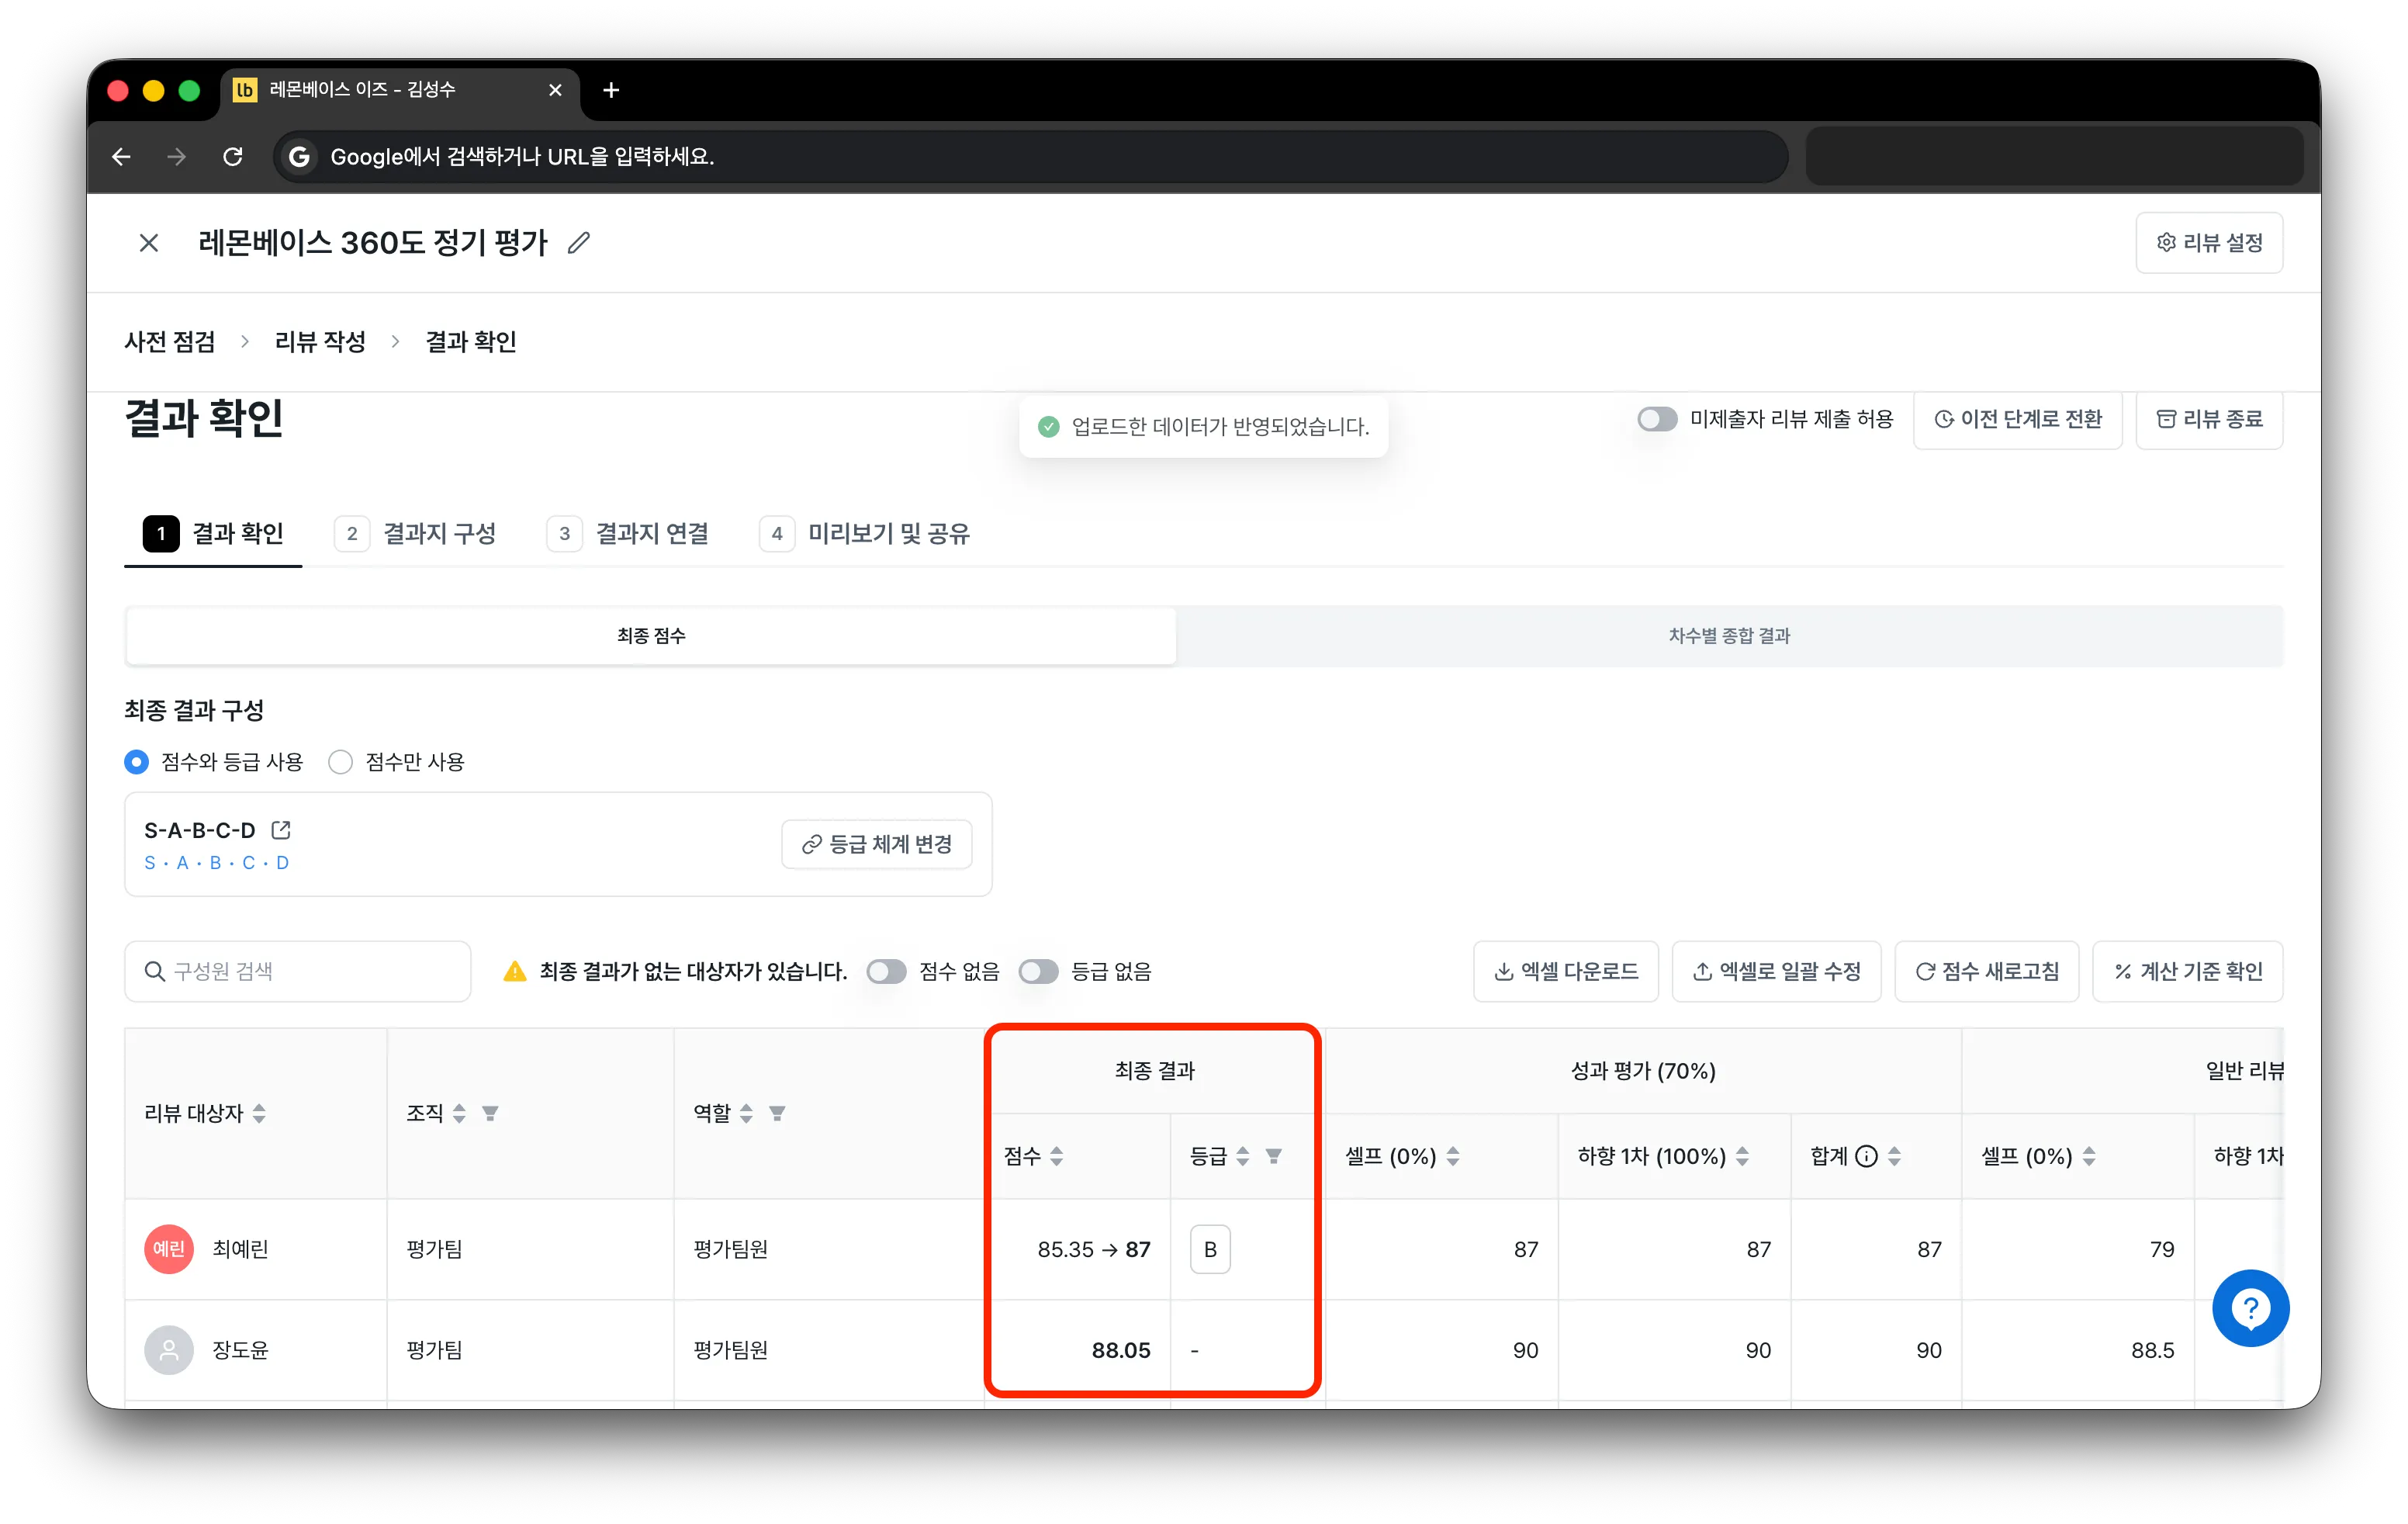Open step 4 미리보기 및 공유 tab
The height and width of the screenshot is (1524, 2408).
[x=865, y=533]
